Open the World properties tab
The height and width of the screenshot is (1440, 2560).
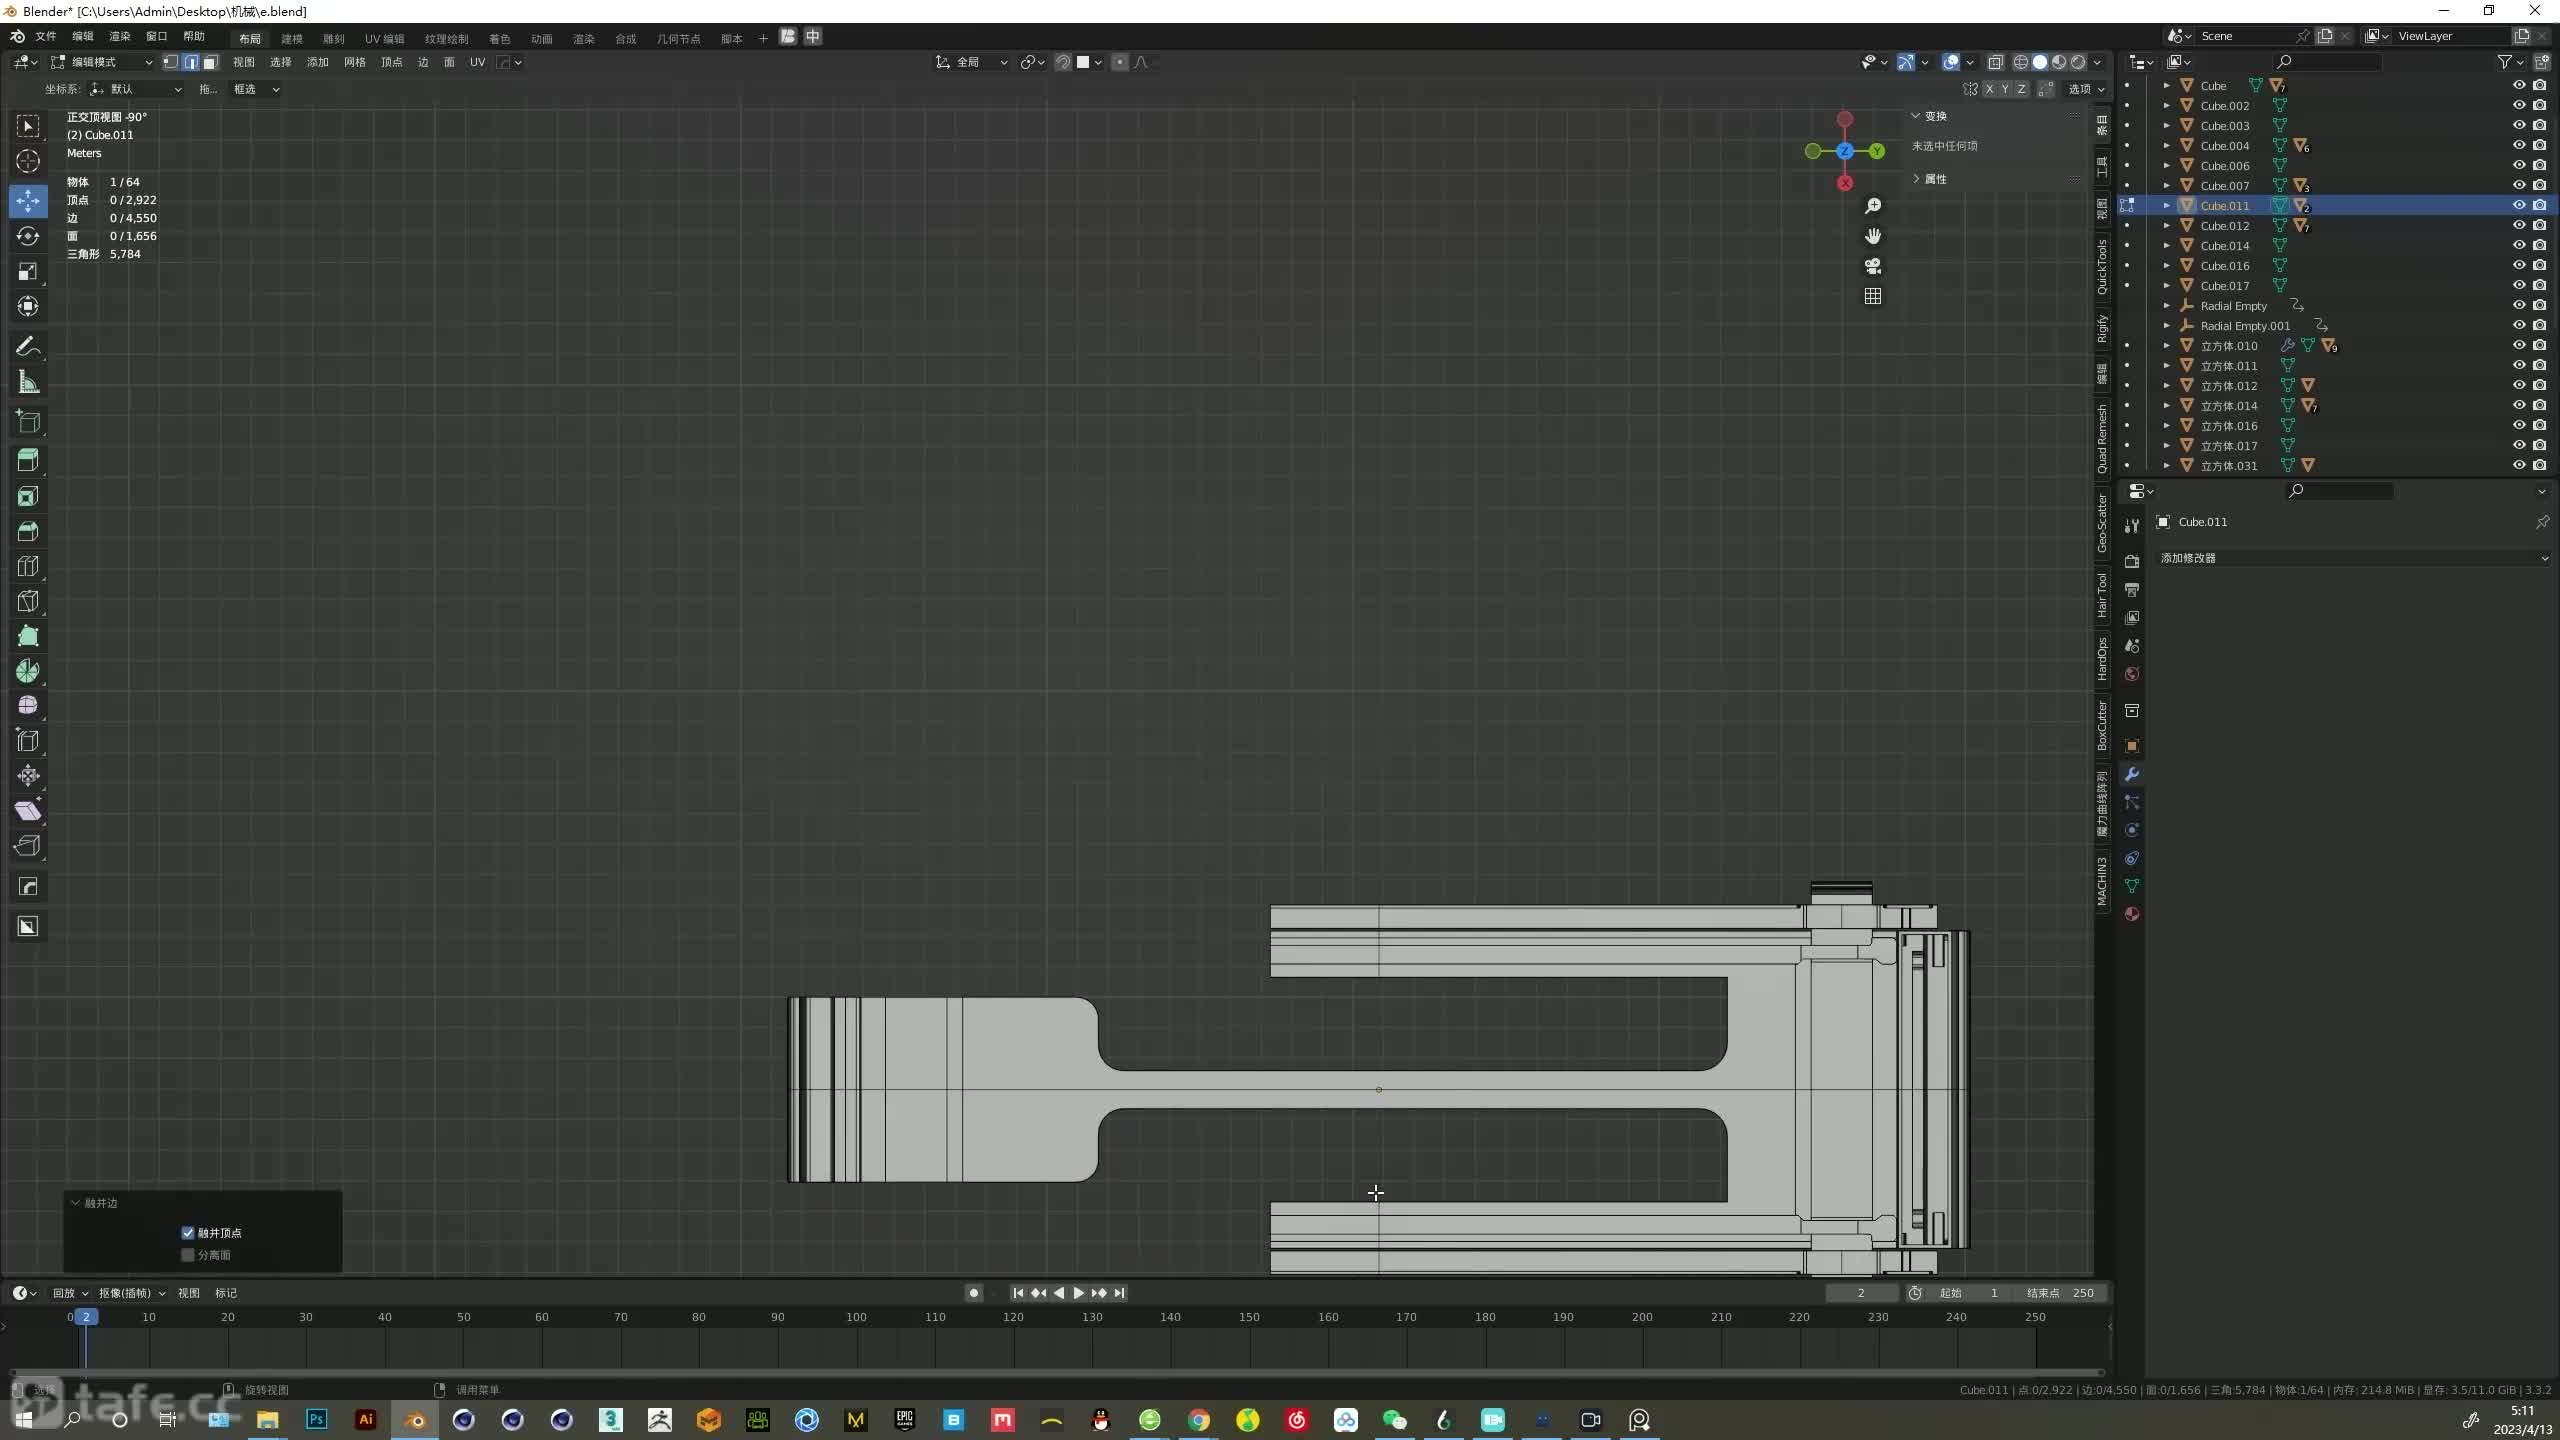[2132, 674]
